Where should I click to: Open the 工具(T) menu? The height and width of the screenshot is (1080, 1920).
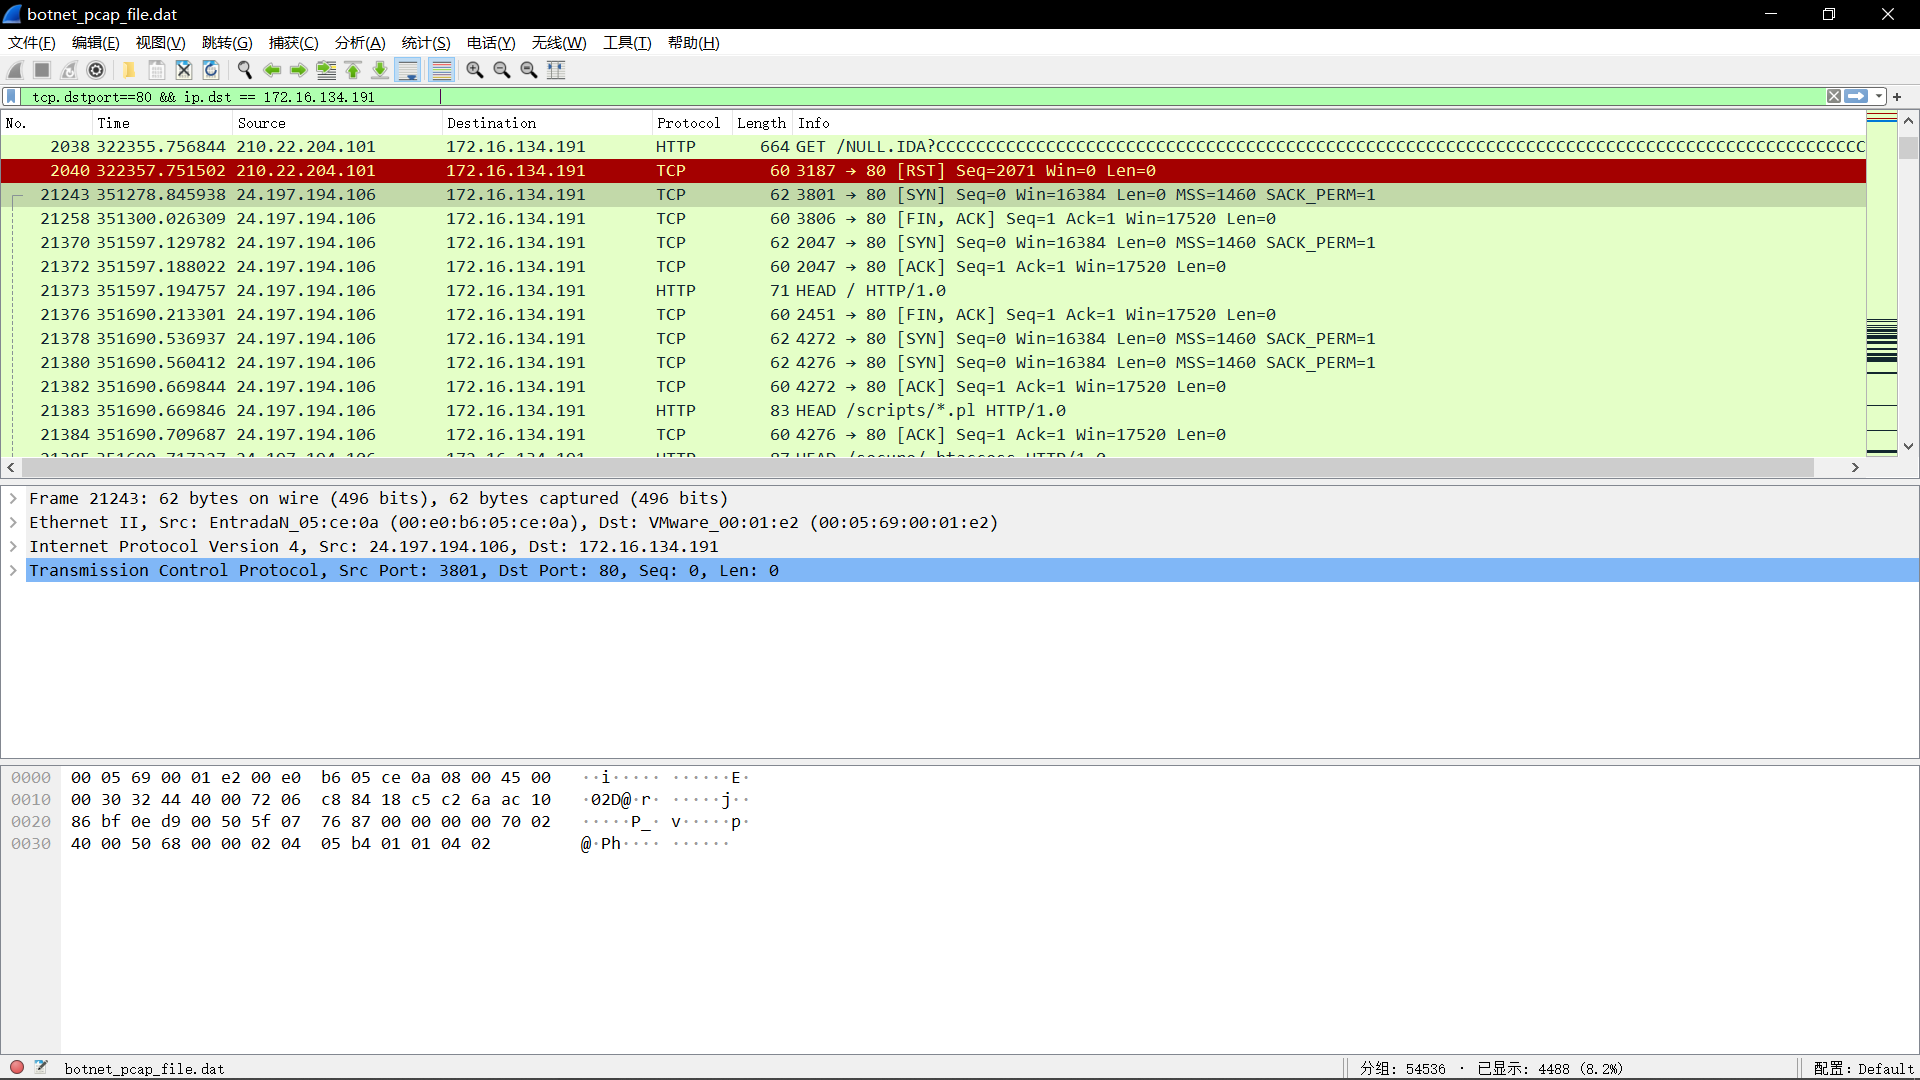tap(627, 43)
